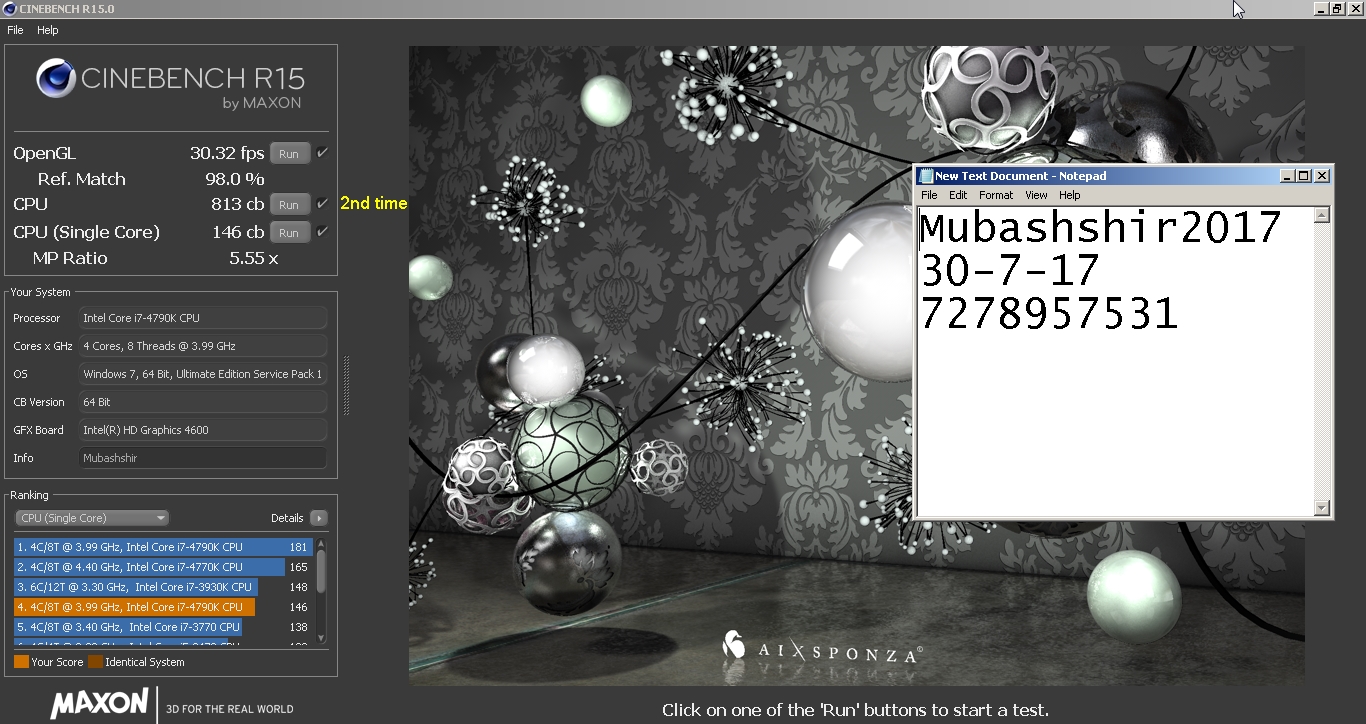Image resolution: width=1366 pixels, height=724 pixels.
Task: Click the ranking Details arrow button
Action: [319, 518]
